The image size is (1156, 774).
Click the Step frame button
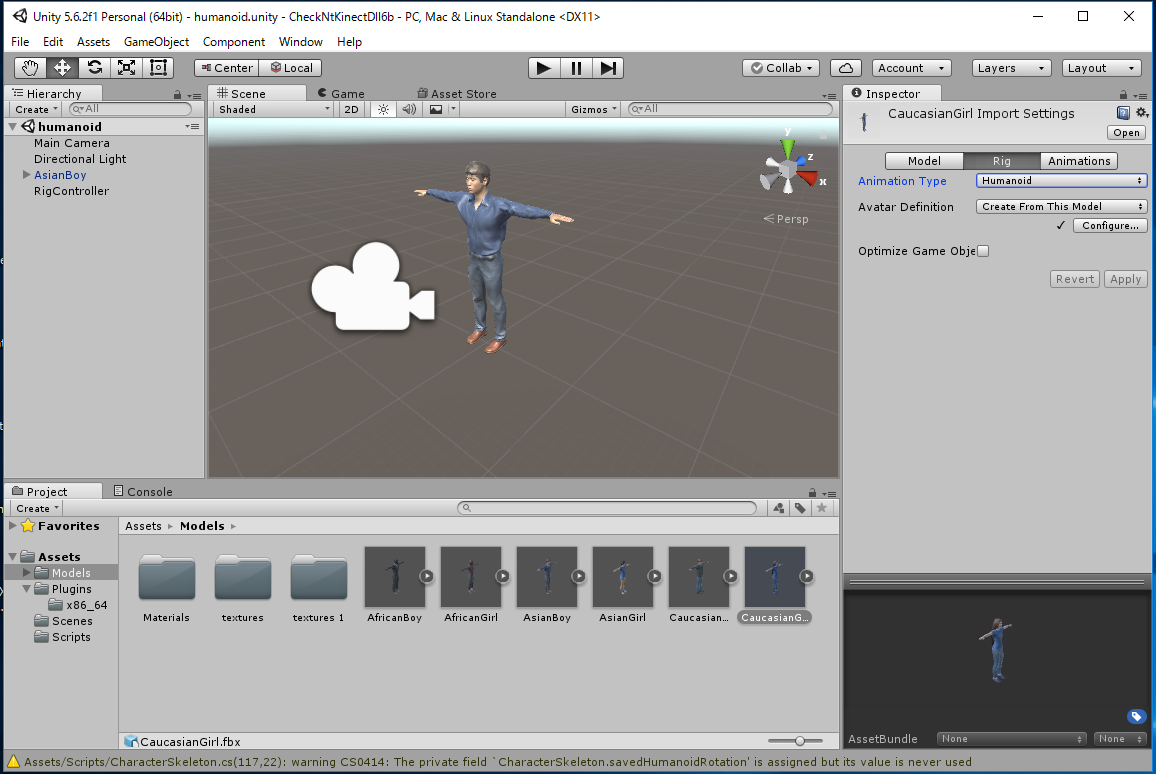click(607, 68)
